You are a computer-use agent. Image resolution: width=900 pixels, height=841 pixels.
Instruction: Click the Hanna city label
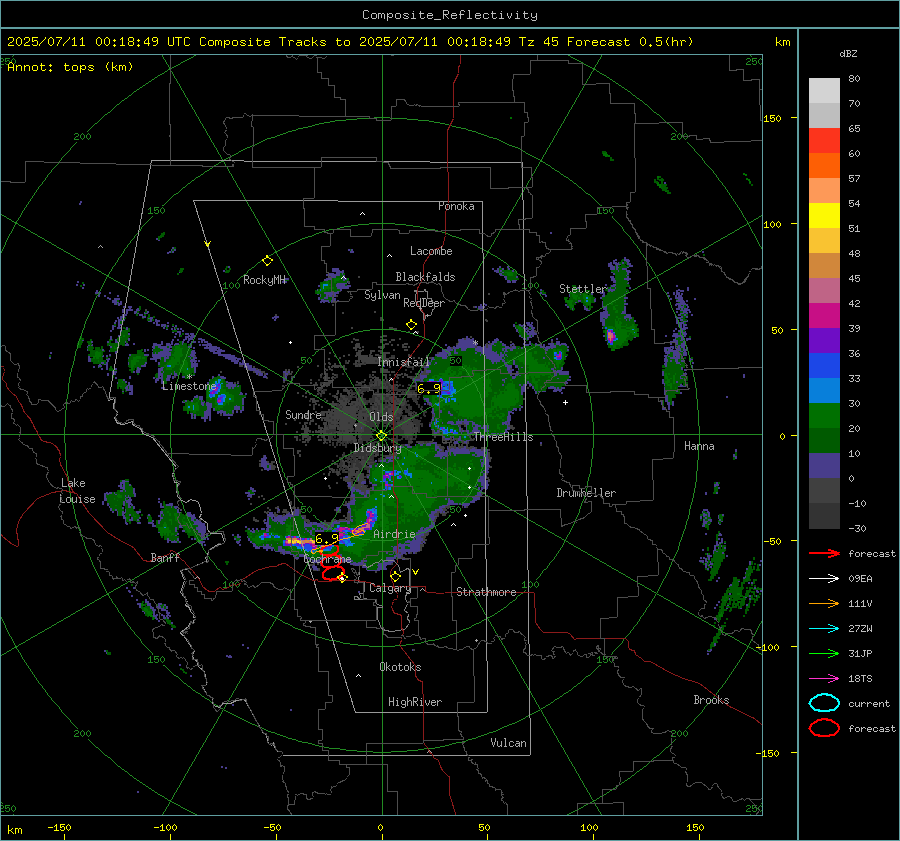pos(699,446)
